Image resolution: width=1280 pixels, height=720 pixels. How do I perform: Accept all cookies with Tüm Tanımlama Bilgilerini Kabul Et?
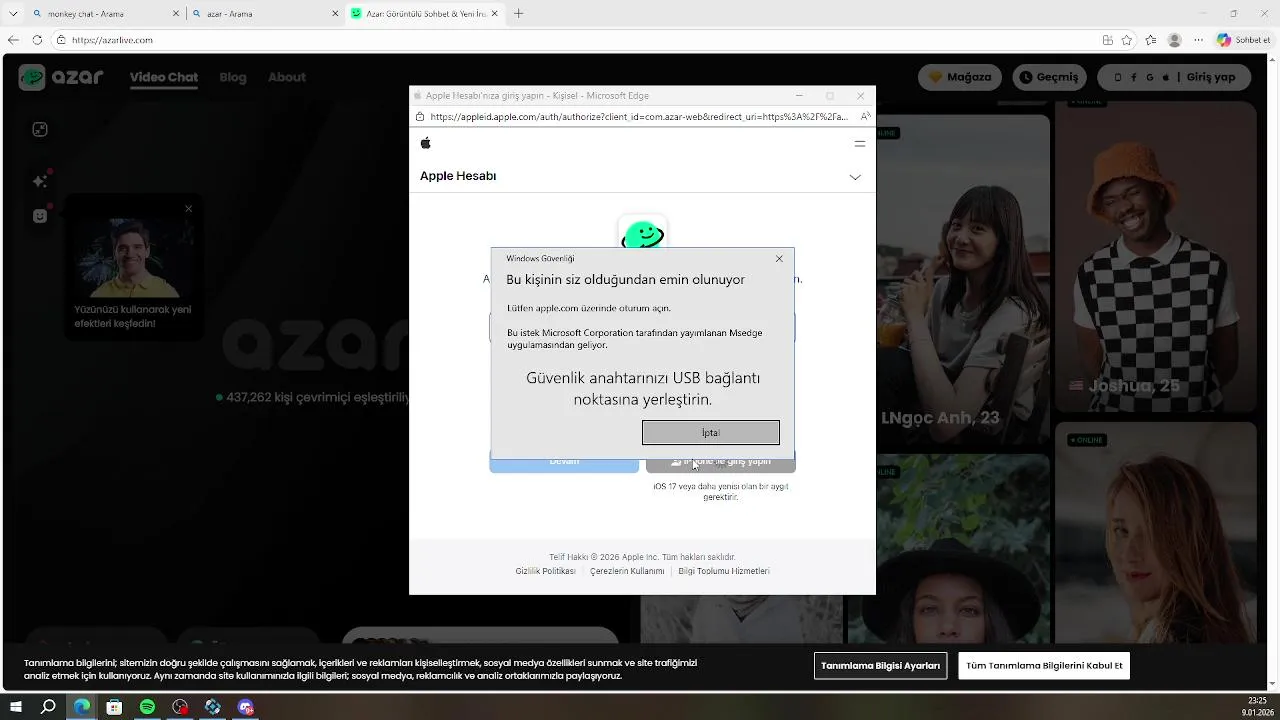click(1044, 666)
